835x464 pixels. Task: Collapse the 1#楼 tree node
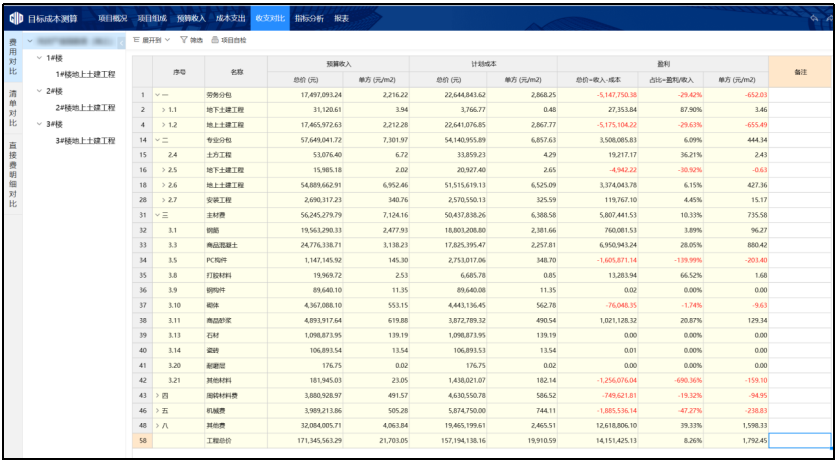38,58
